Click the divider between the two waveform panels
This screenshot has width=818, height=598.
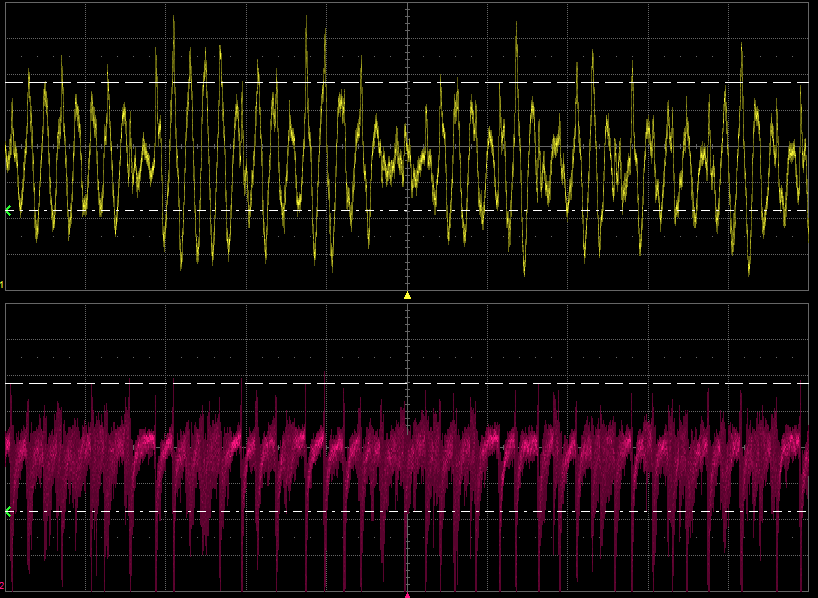pyautogui.click(x=407, y=299)
